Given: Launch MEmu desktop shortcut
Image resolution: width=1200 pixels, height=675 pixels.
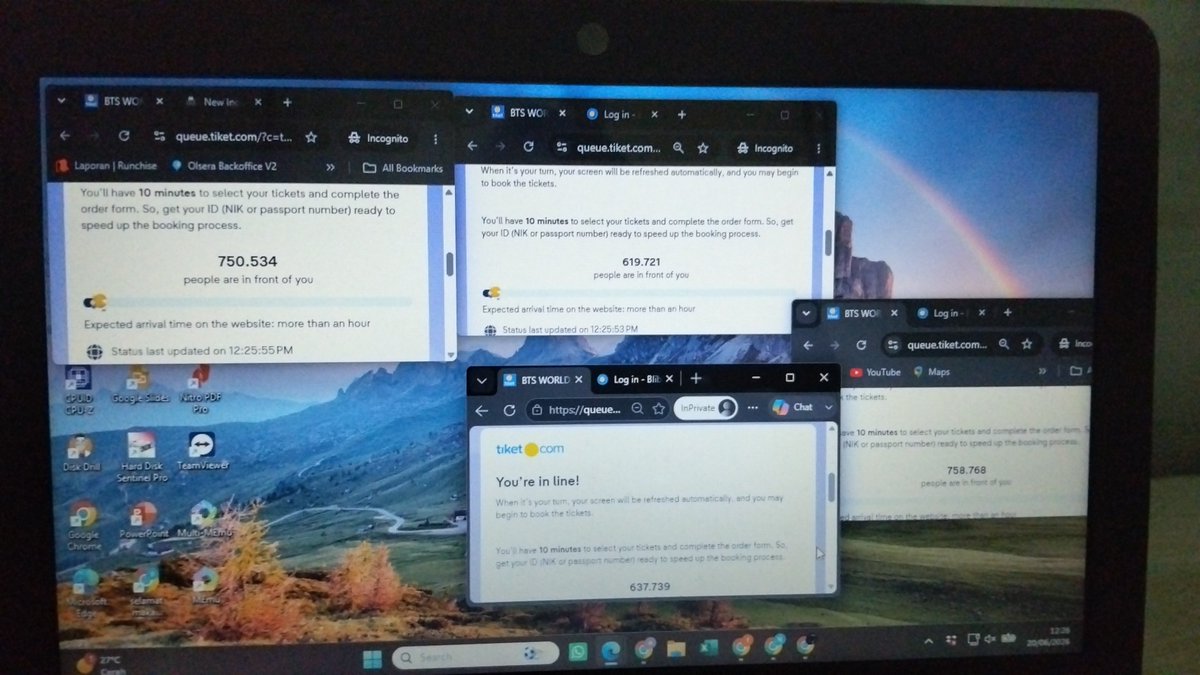Looking at the screenshot, I should (x=206, y=586).
